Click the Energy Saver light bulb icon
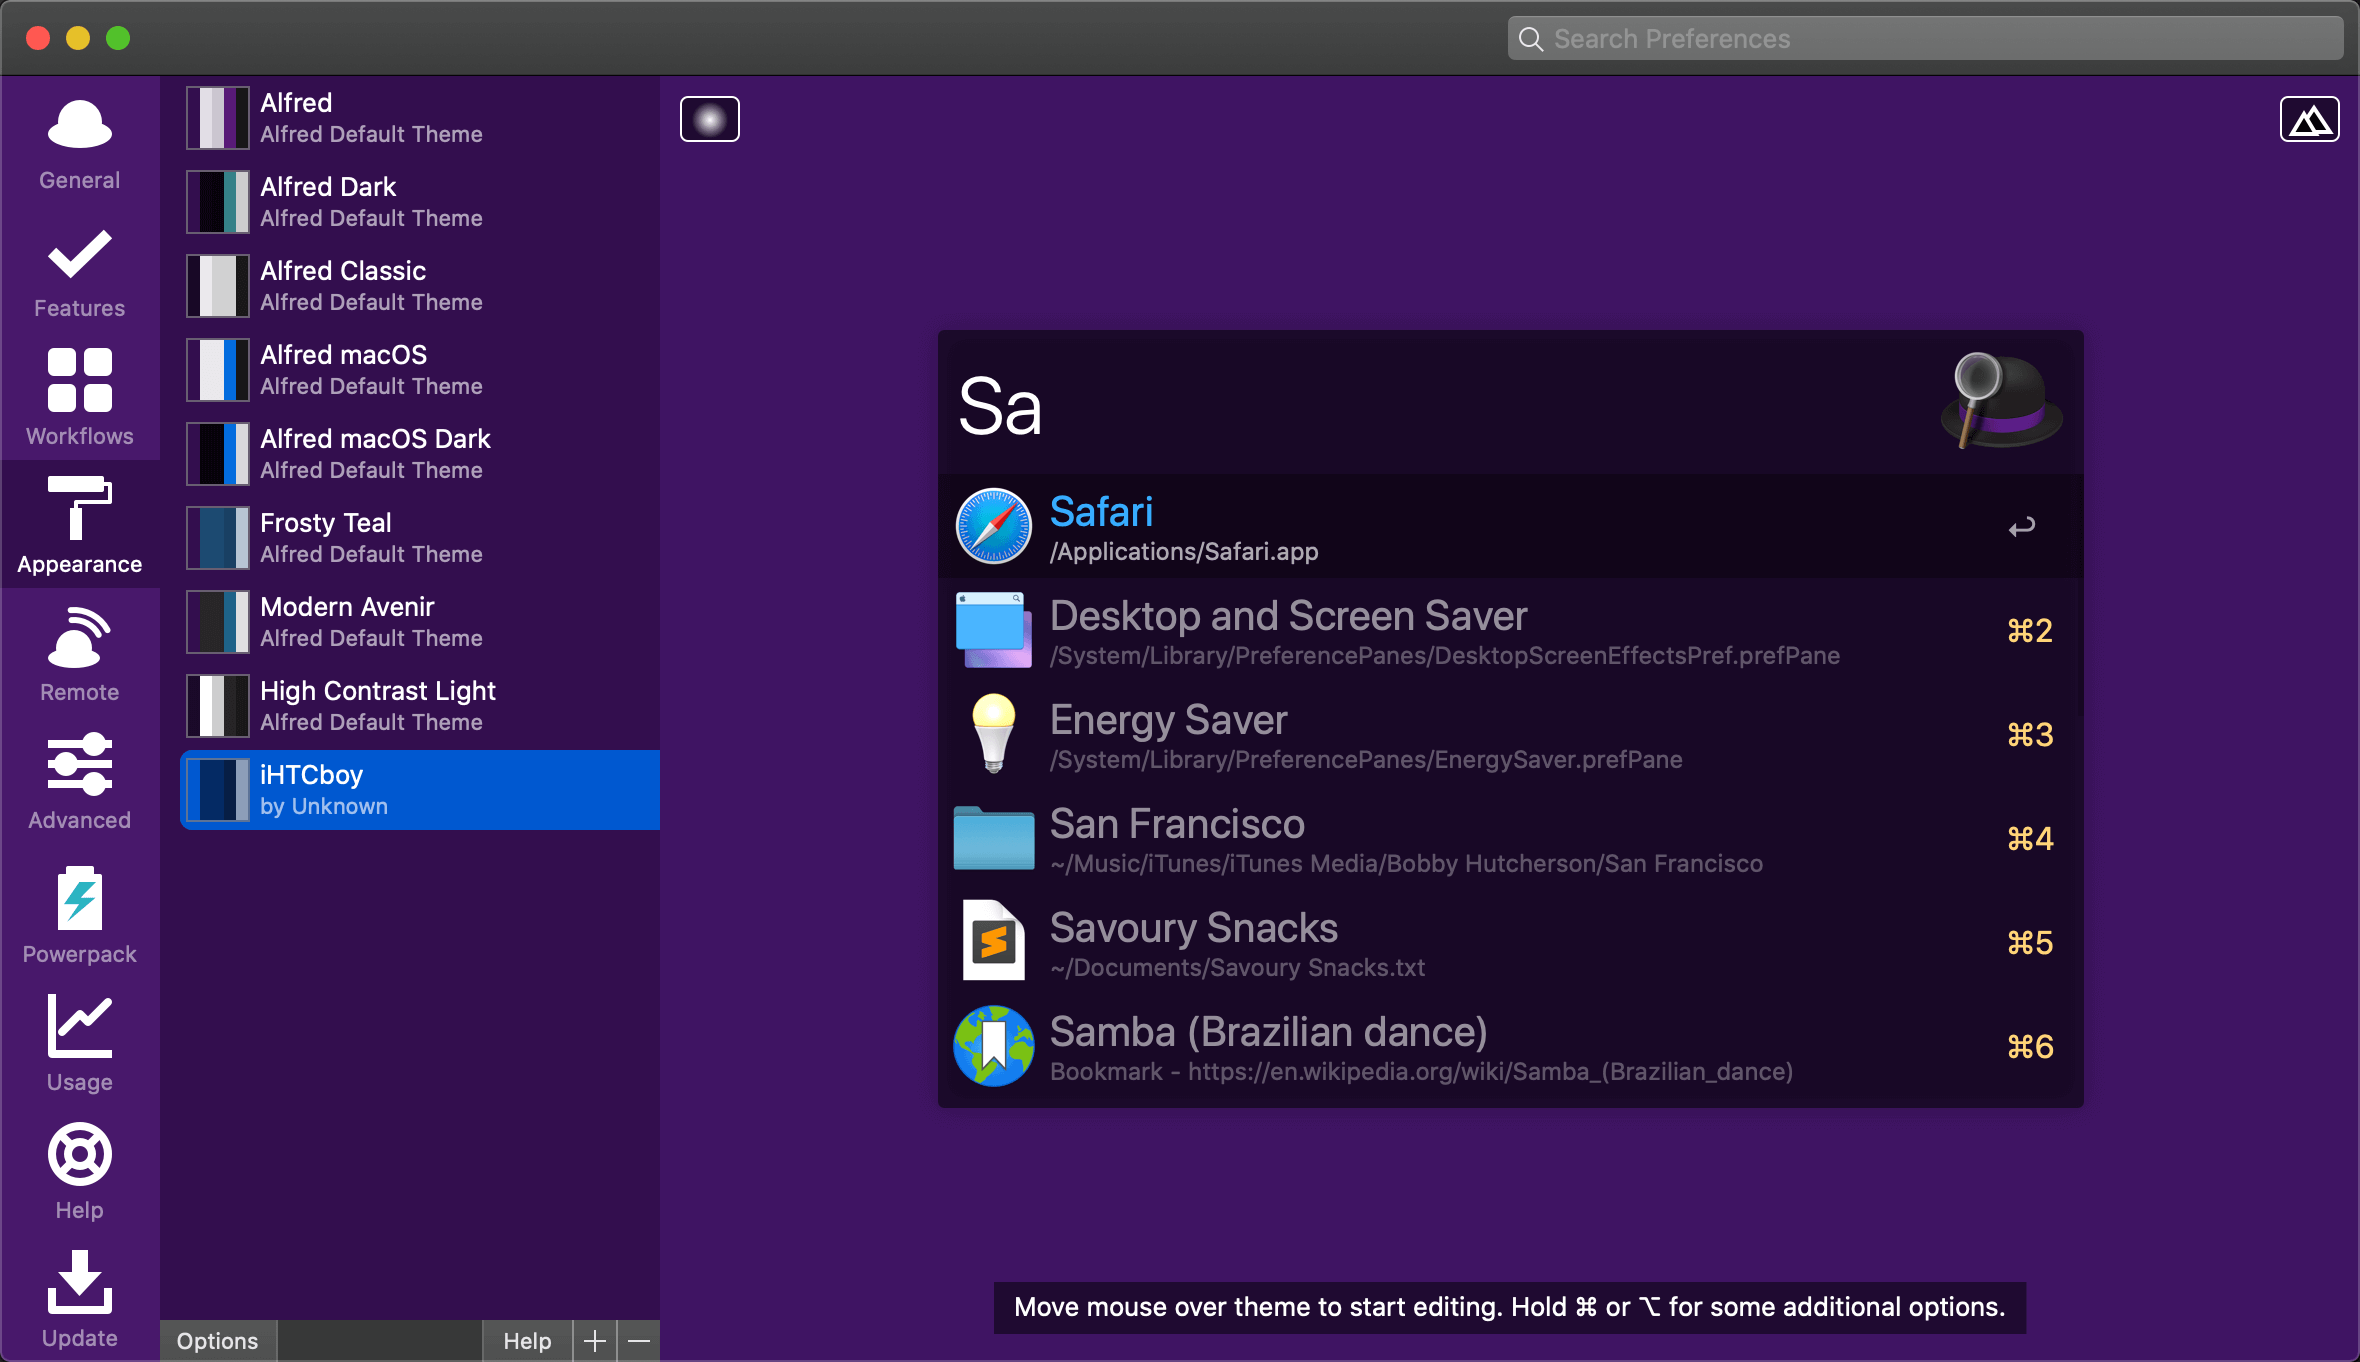The height and width of the screenshot is (1362, 2360). [994, 734]
